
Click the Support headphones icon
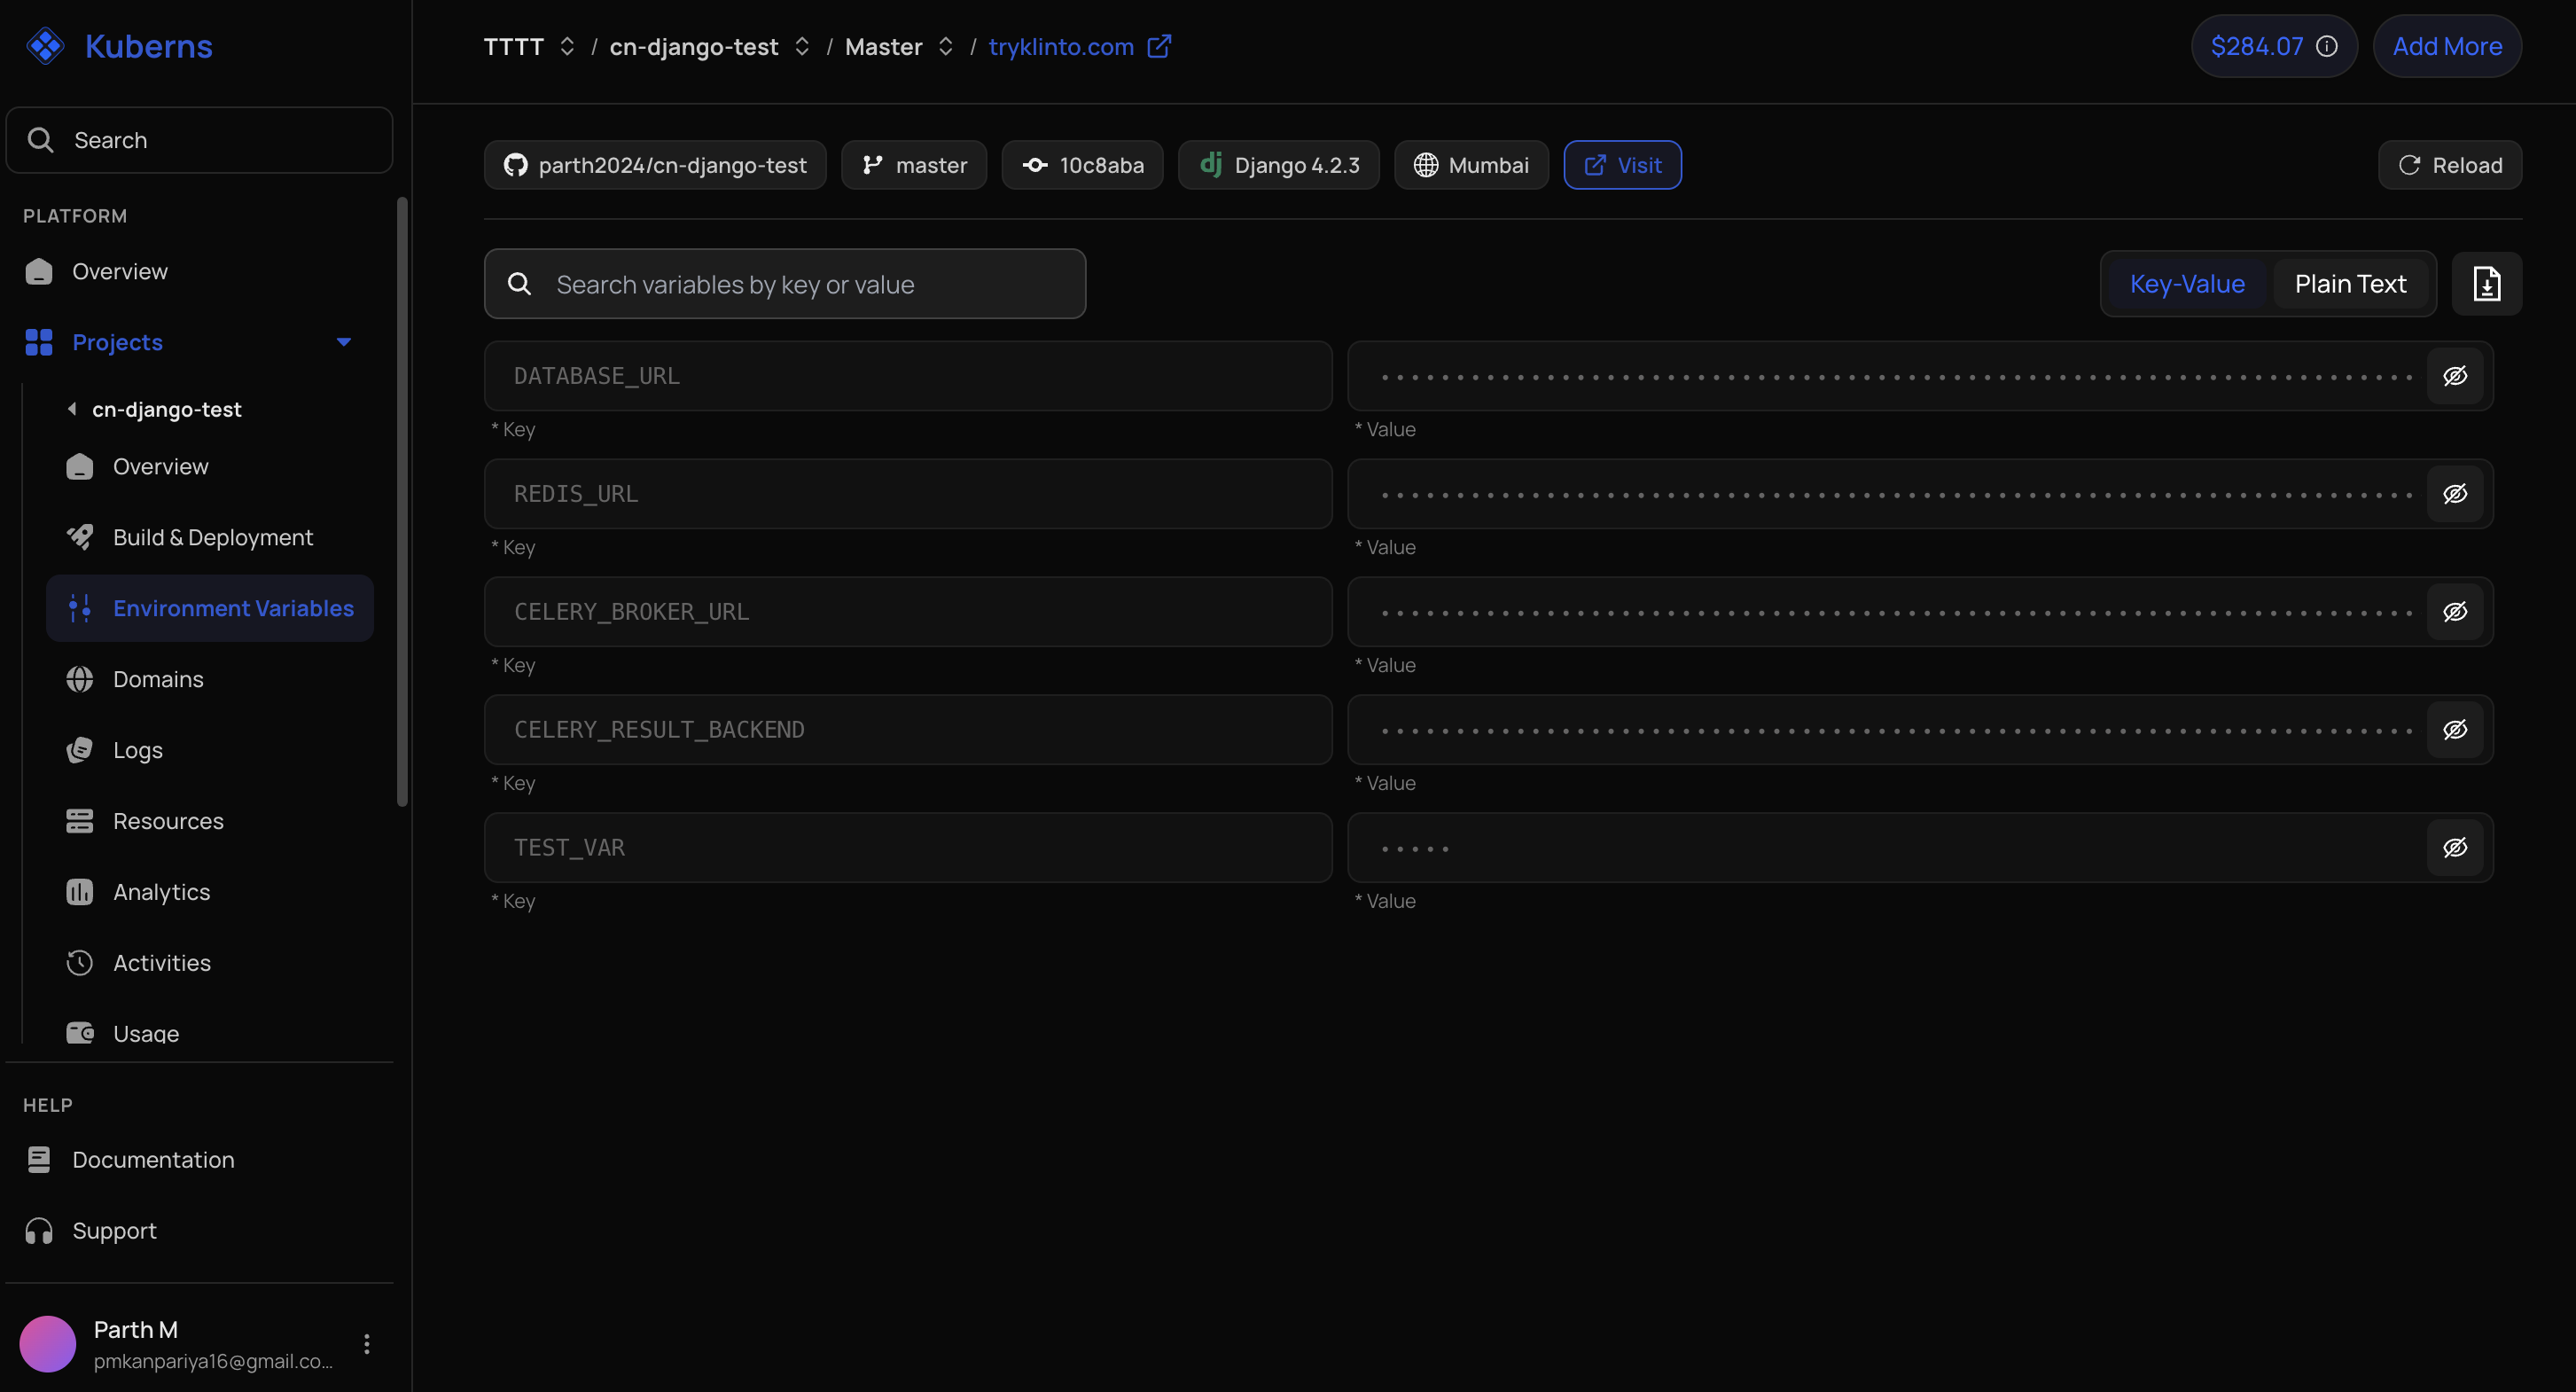[39, 1231]
